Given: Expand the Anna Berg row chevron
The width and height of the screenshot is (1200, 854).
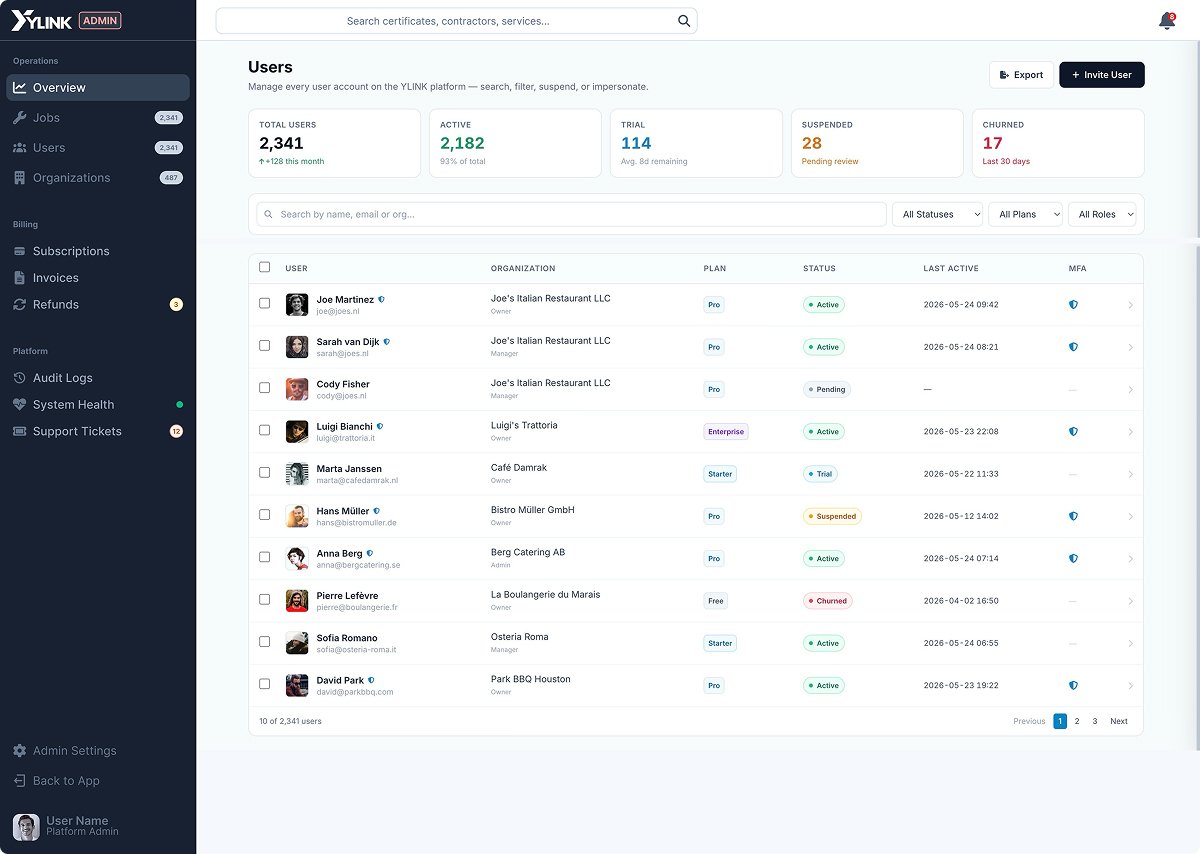Looking at the screenshot, I should [1130, 559].
